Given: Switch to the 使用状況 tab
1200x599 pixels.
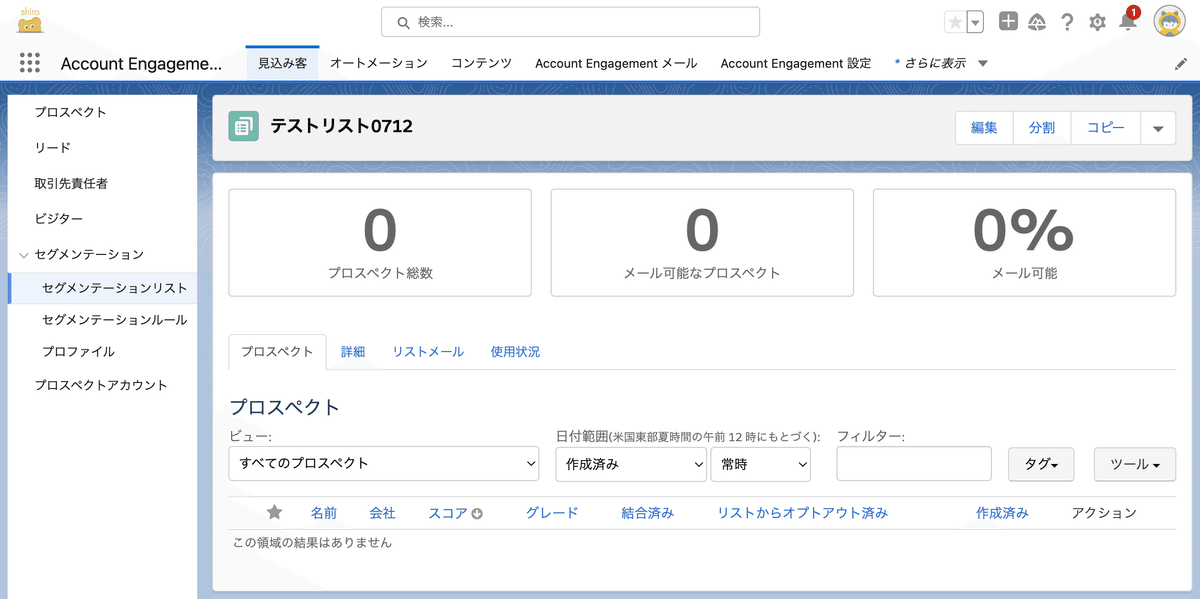Looking at the screenshot, I should tap(515, 352).
